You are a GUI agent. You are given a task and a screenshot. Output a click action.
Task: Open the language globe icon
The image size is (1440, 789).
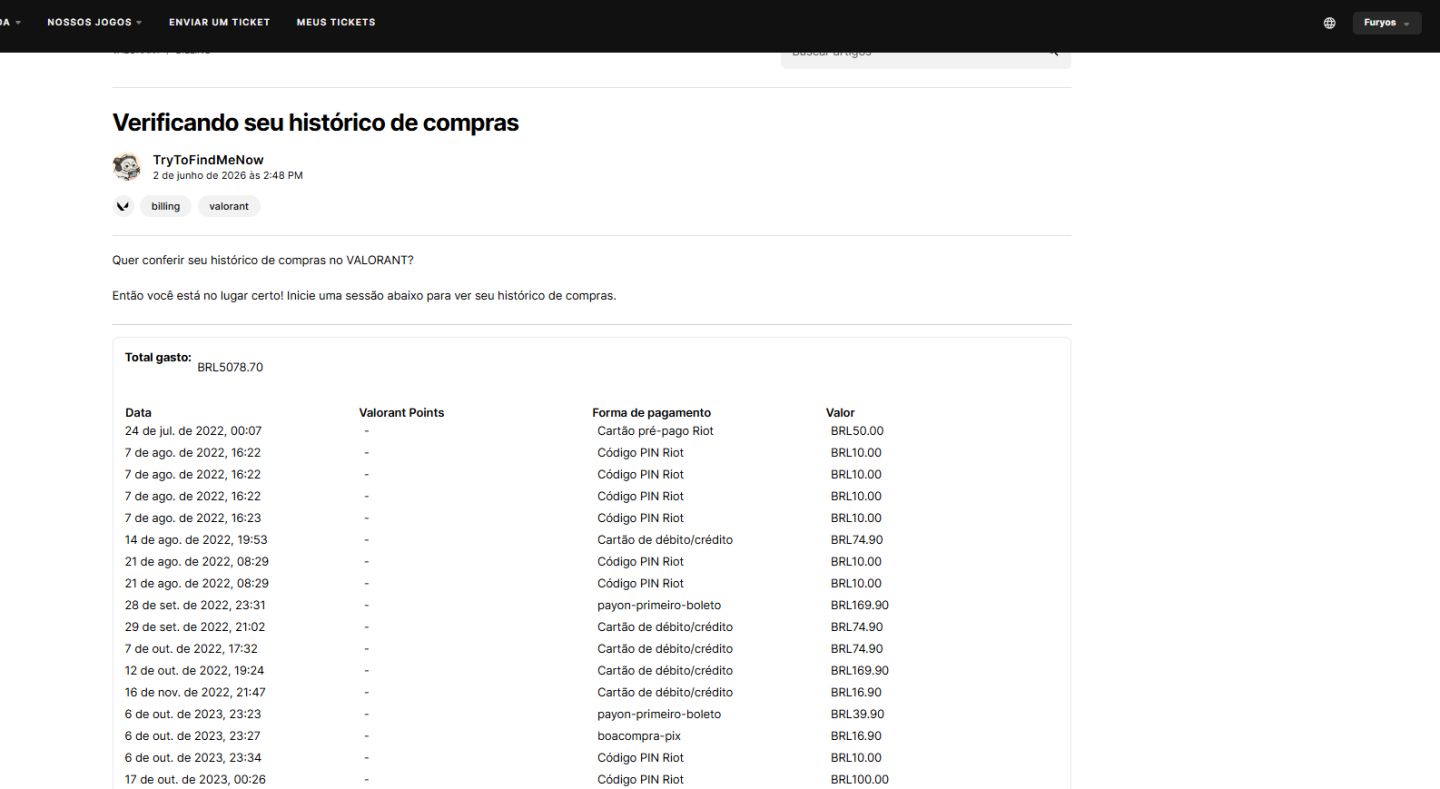click(x=1329, y=23)
